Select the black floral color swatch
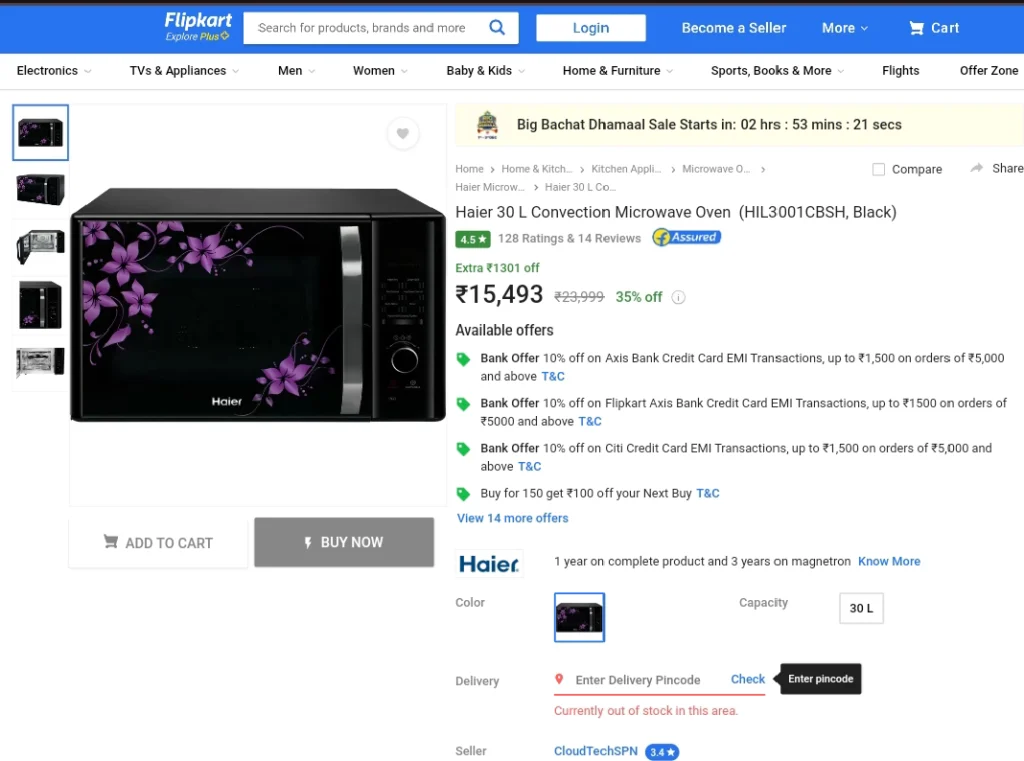The height and width of the screenshot is (761, 1024). coord(579,617)
